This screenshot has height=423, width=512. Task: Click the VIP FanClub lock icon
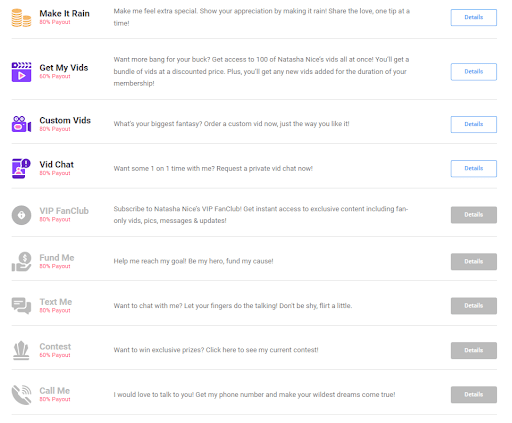(21, 215)
